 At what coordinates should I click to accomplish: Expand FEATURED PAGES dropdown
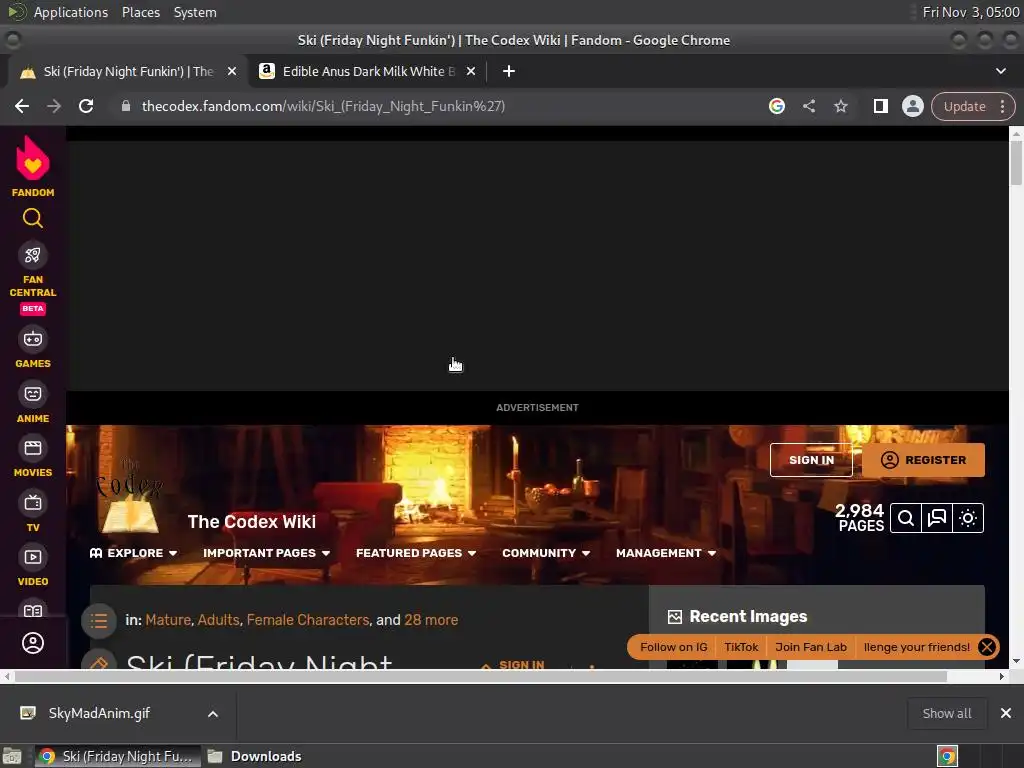[416, 553]
